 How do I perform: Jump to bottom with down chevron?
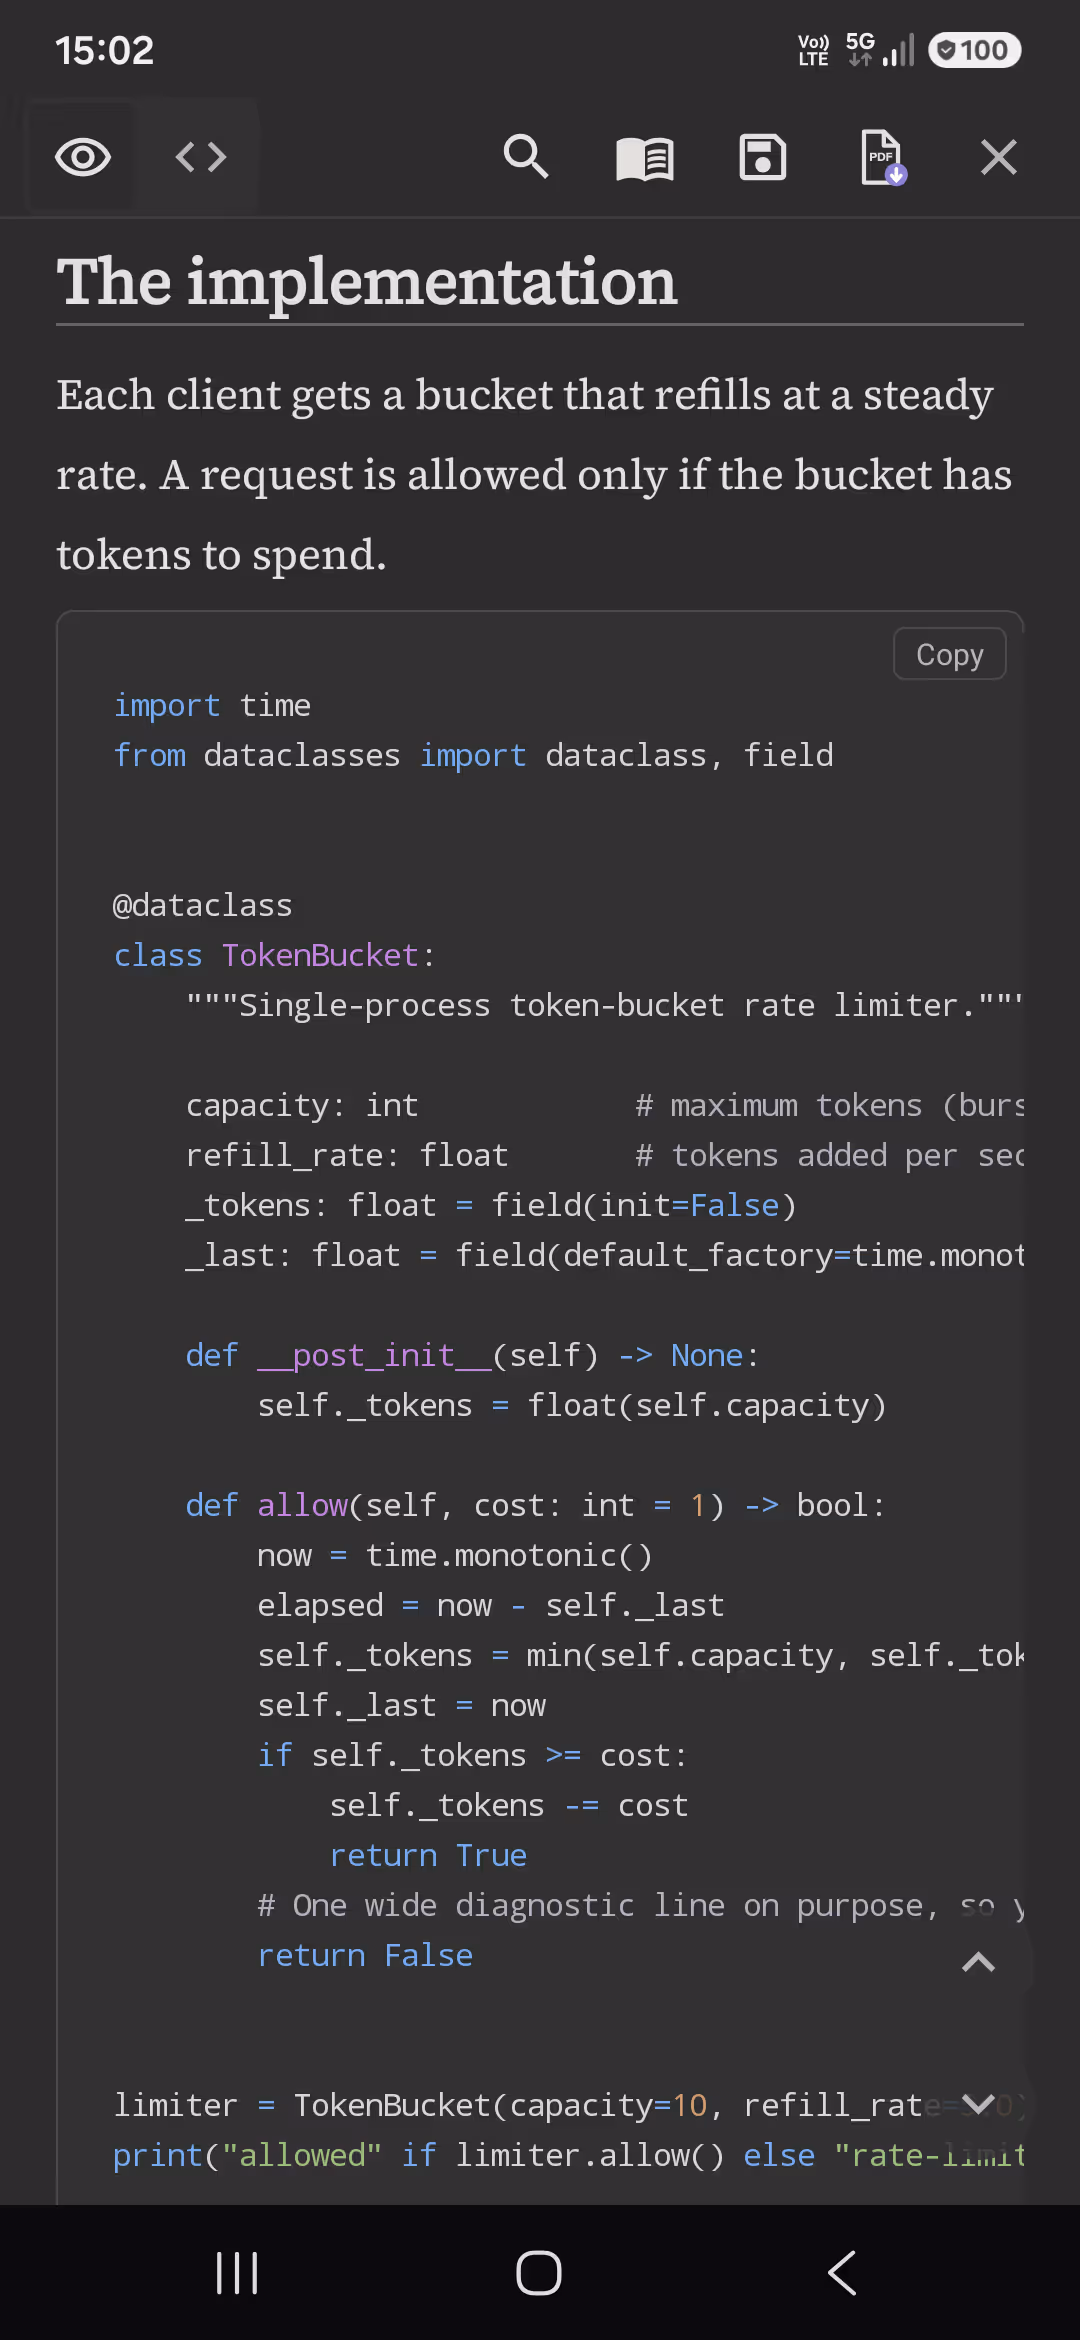[x=978, y=2104]
